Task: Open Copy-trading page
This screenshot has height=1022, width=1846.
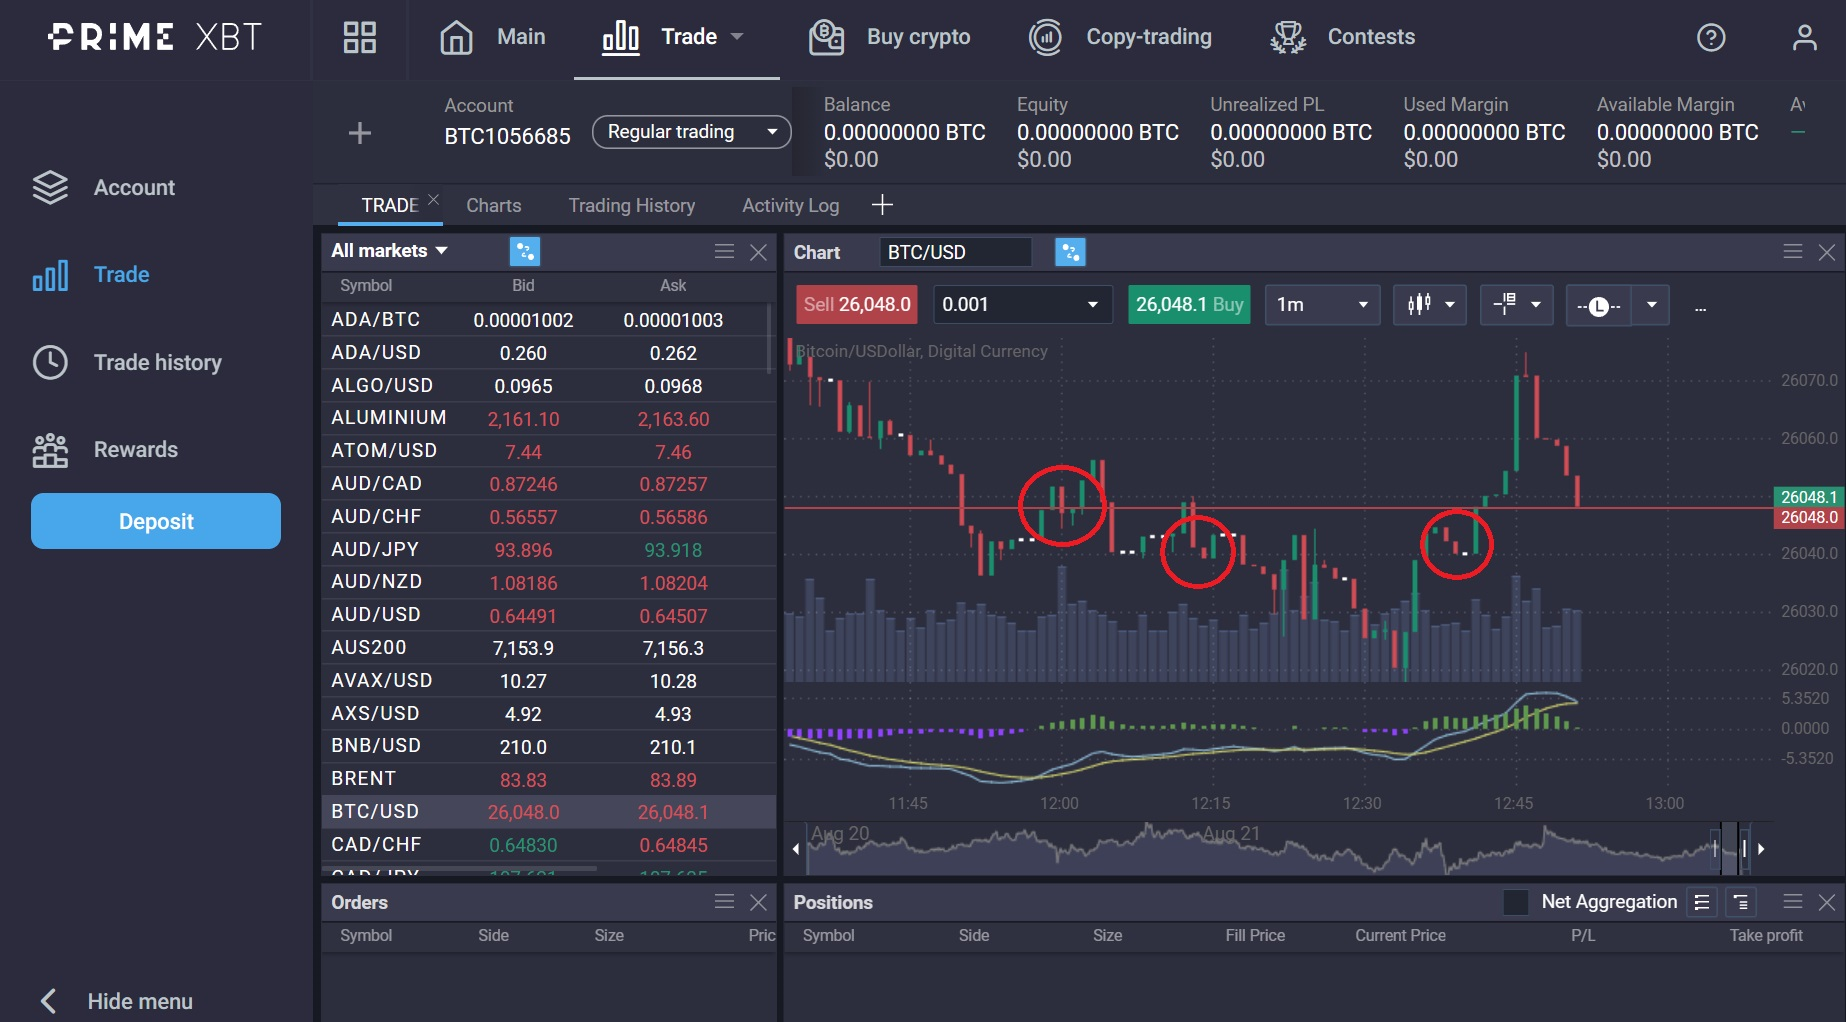Action: pyautogui.click(x=1120, y=37)
